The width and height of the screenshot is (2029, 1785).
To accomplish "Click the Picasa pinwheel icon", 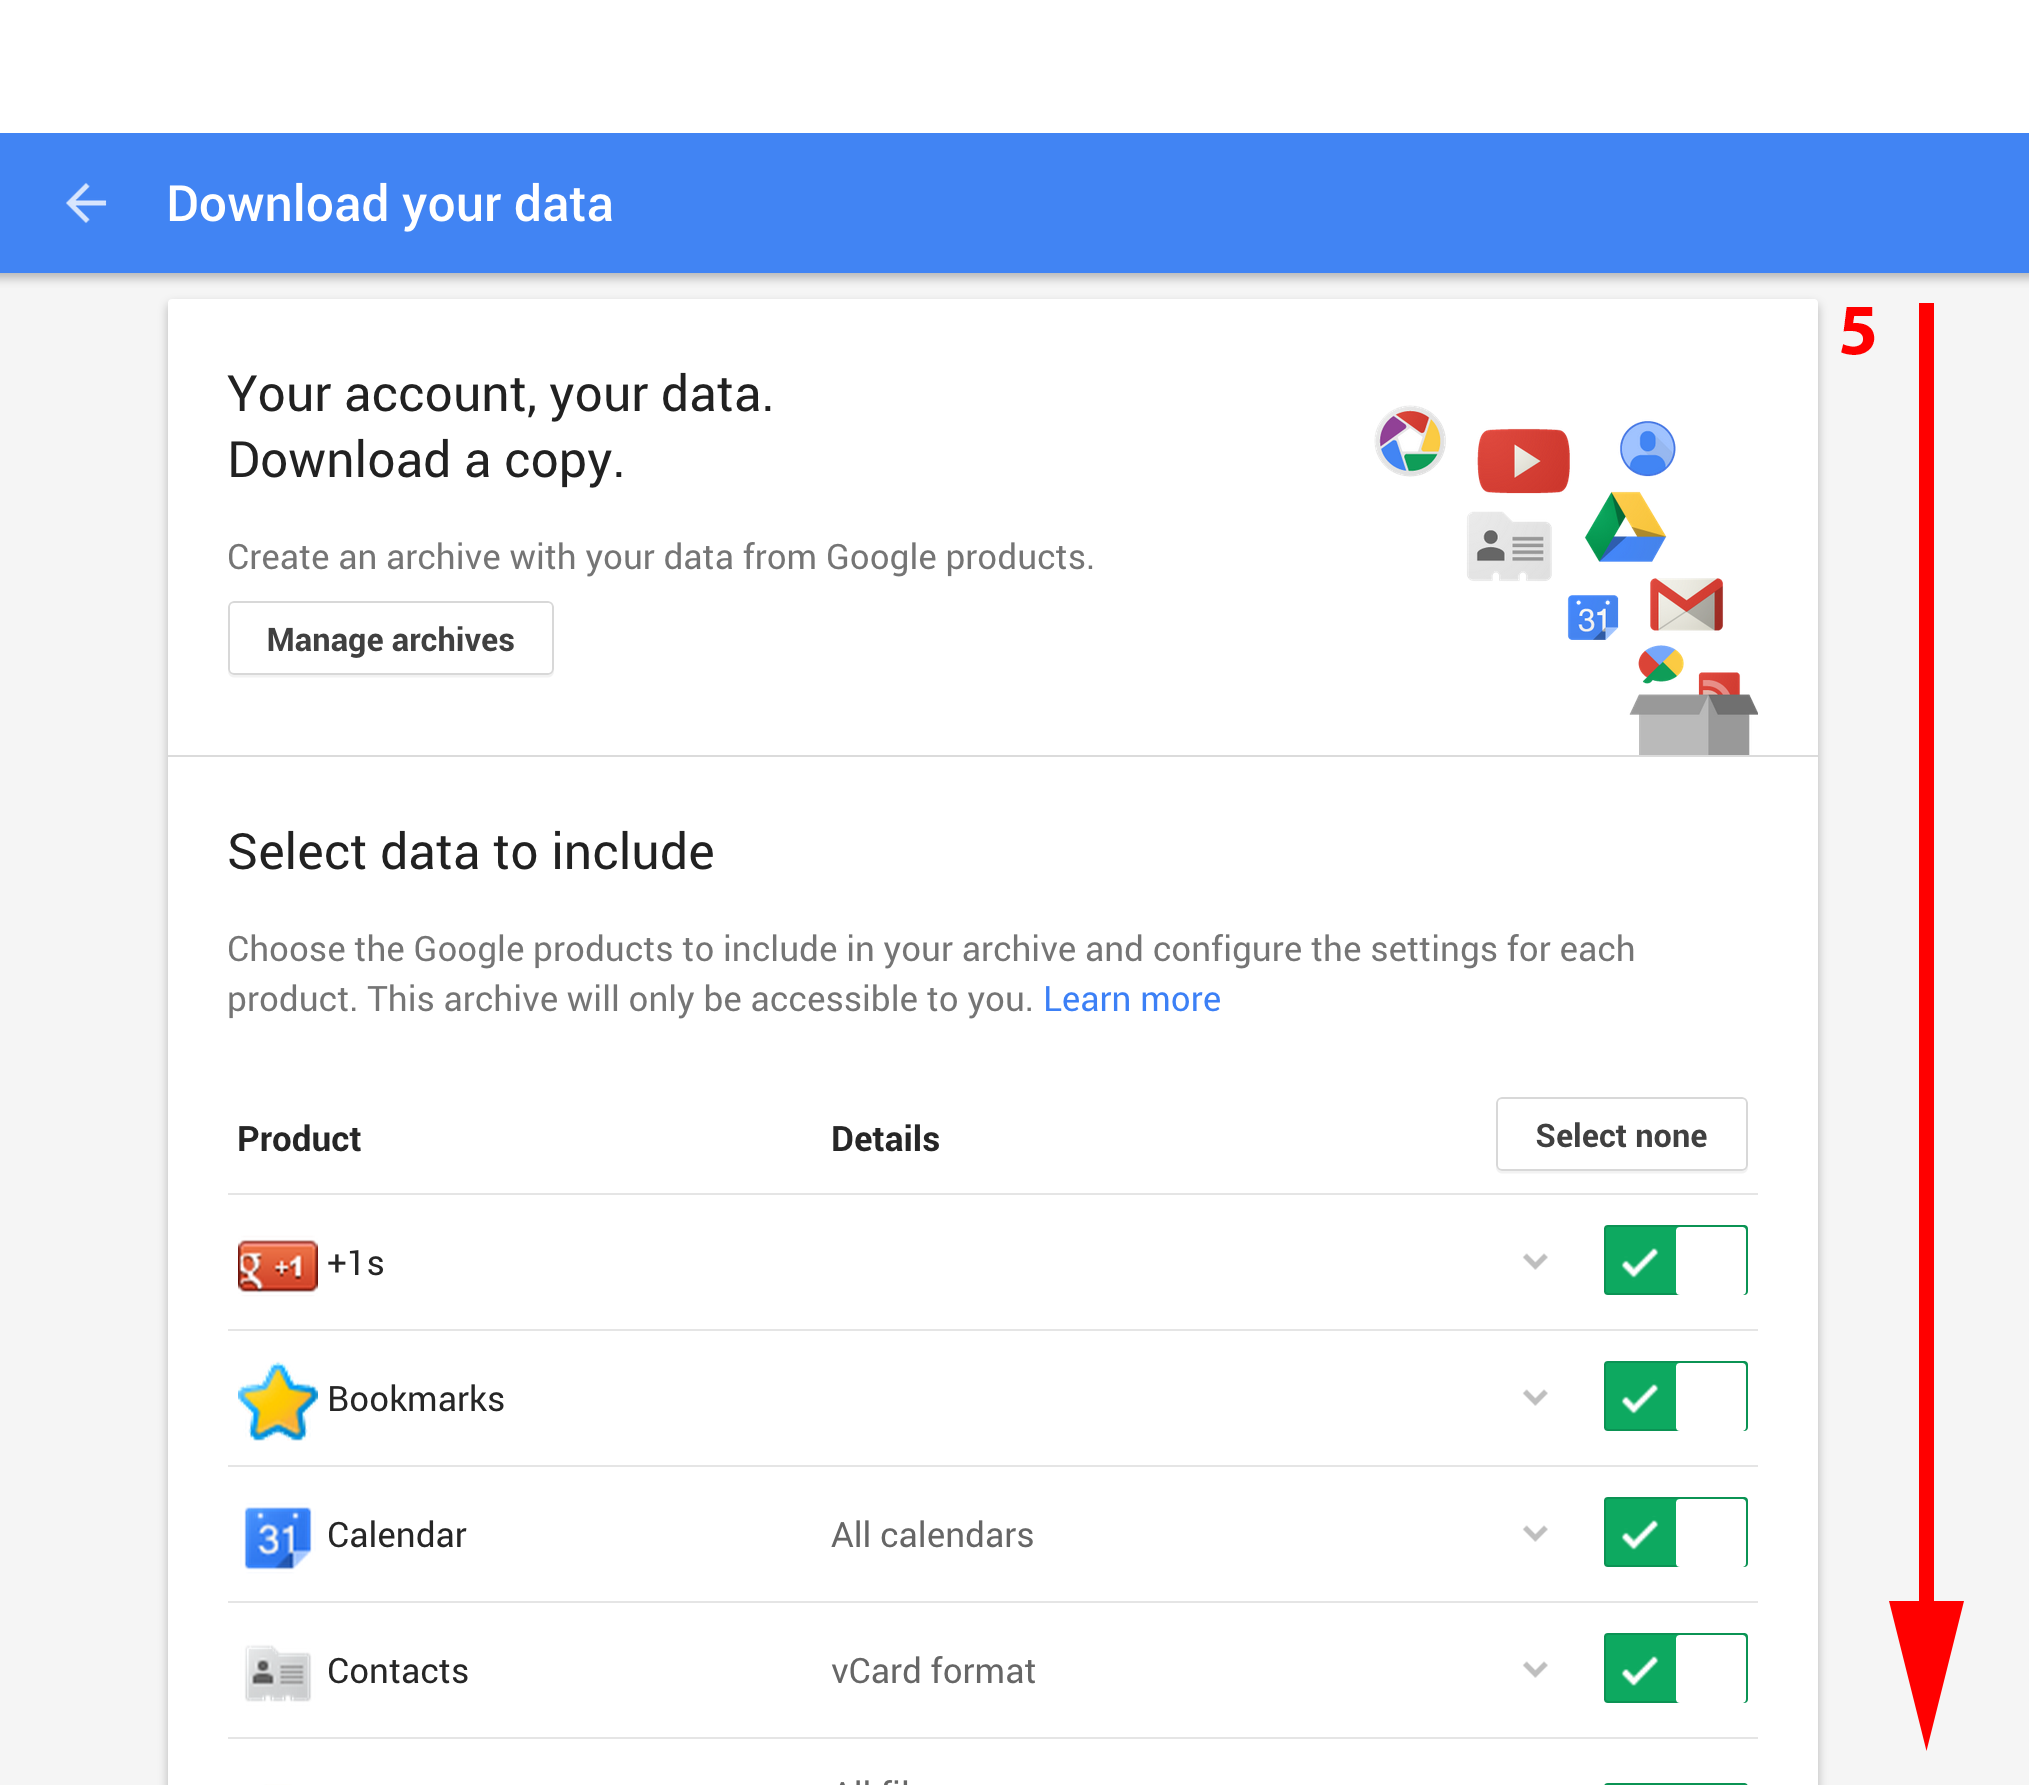I will click(x=1410, y=440).
